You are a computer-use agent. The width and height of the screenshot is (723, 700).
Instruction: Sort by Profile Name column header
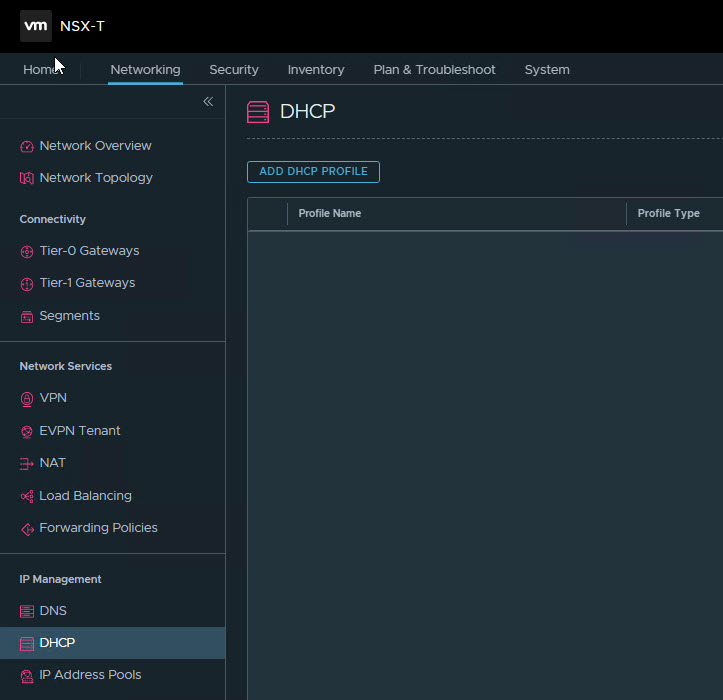pos(330,214)
